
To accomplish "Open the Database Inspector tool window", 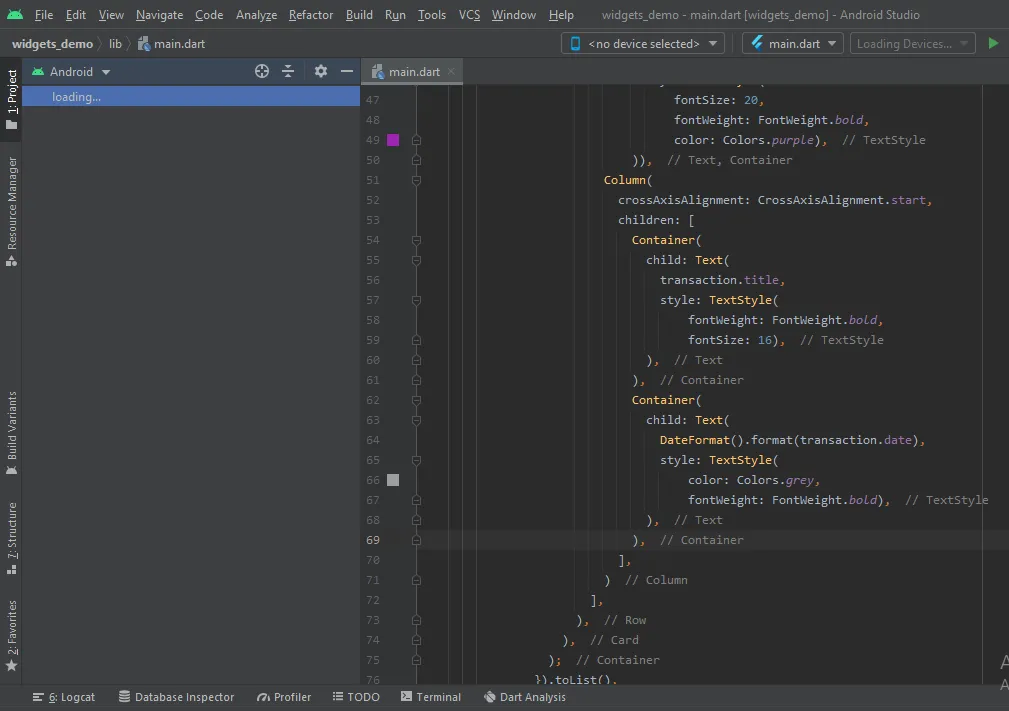I will 176,697.
